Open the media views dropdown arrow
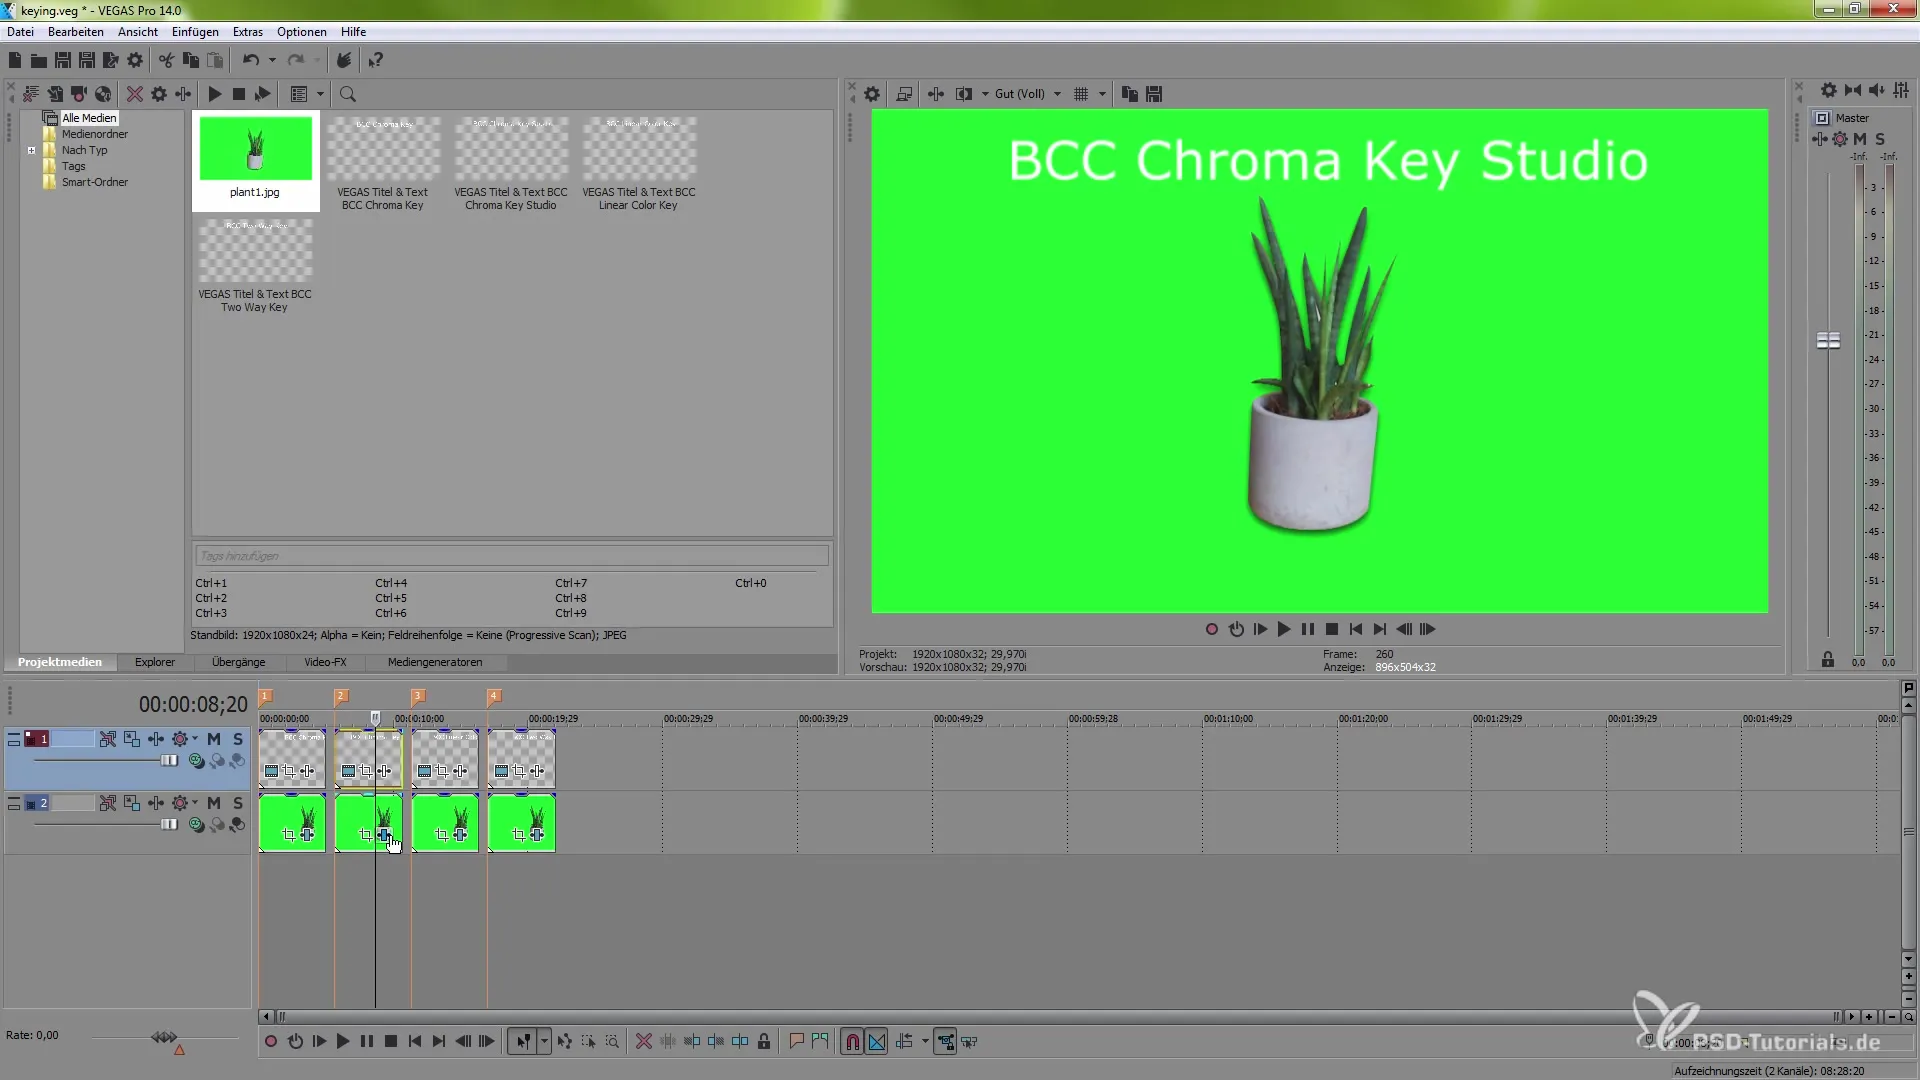1920x1080 pixels. tap(320, 94)
